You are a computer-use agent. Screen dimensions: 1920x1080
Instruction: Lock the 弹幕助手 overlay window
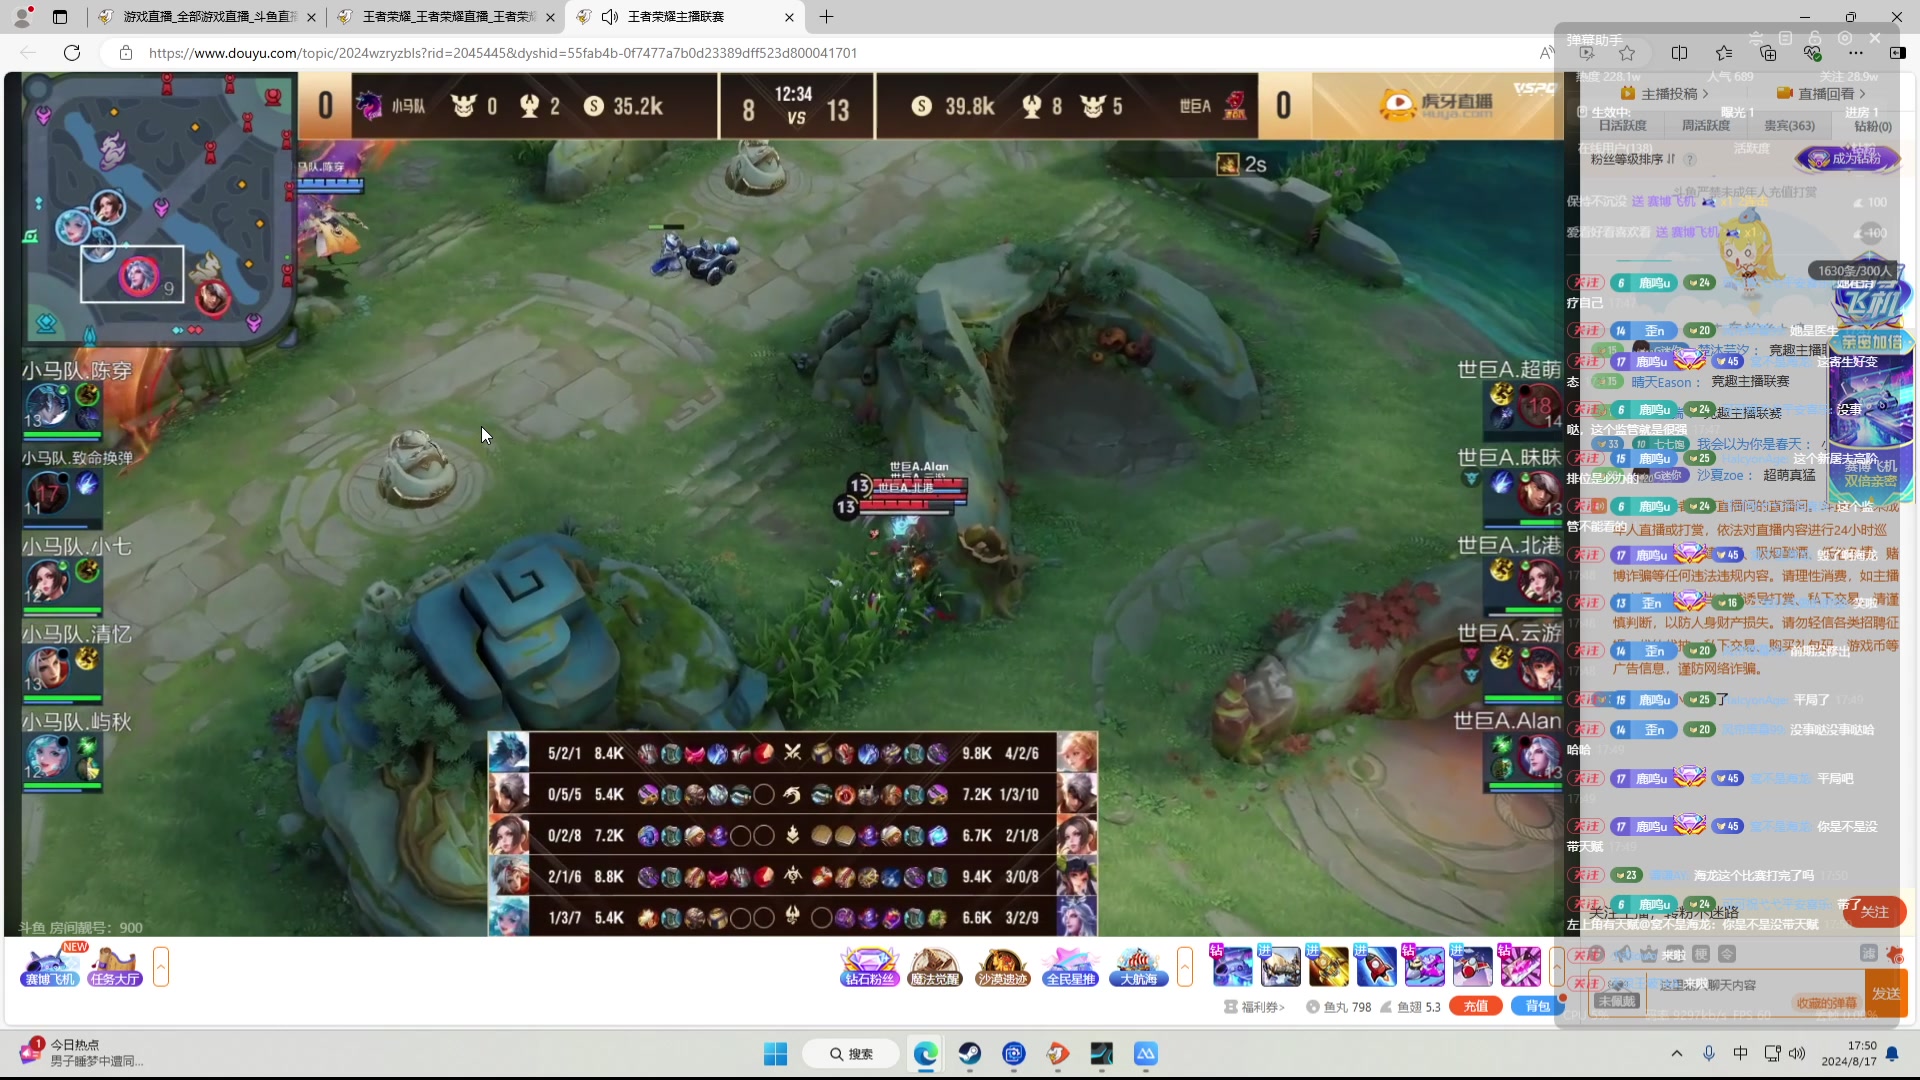pos(1815,38)
